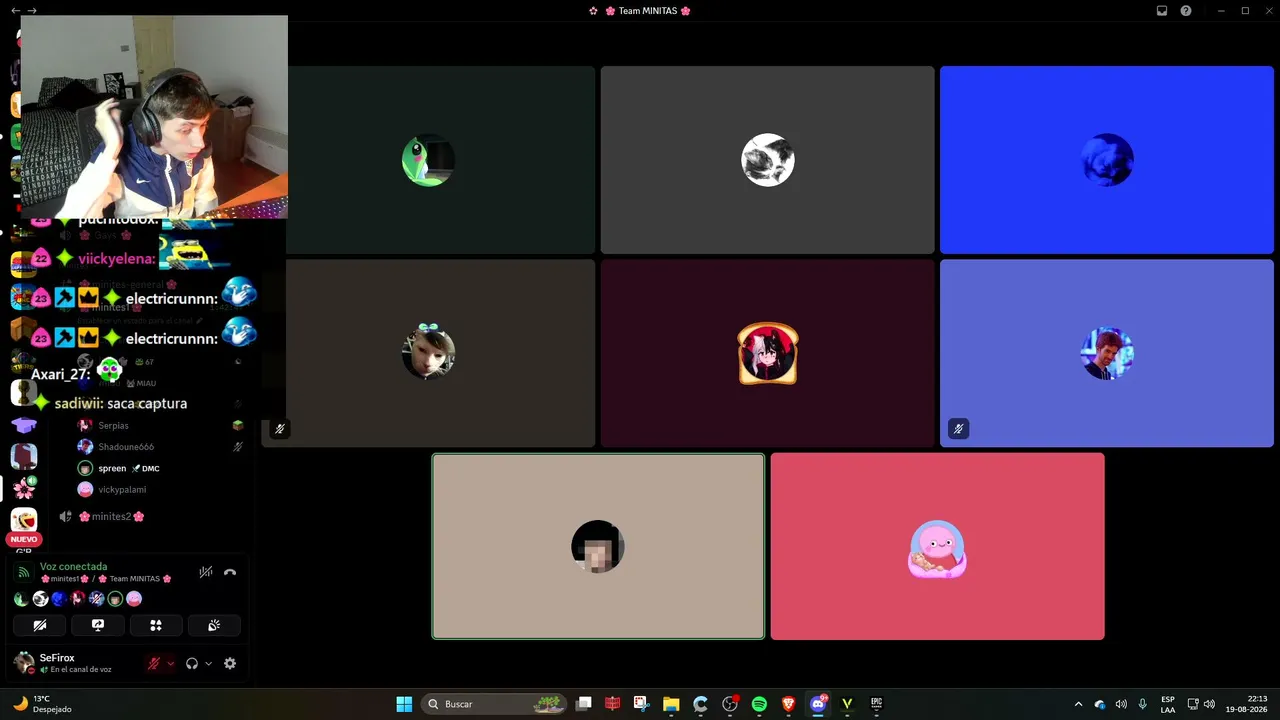
Task: Focus the bright blue participant tile
Action: coord(1107,160)
